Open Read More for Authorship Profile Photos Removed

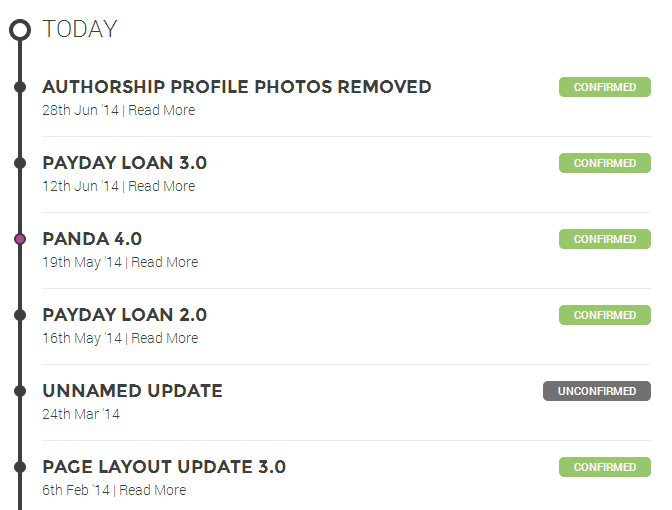point(162,110)
